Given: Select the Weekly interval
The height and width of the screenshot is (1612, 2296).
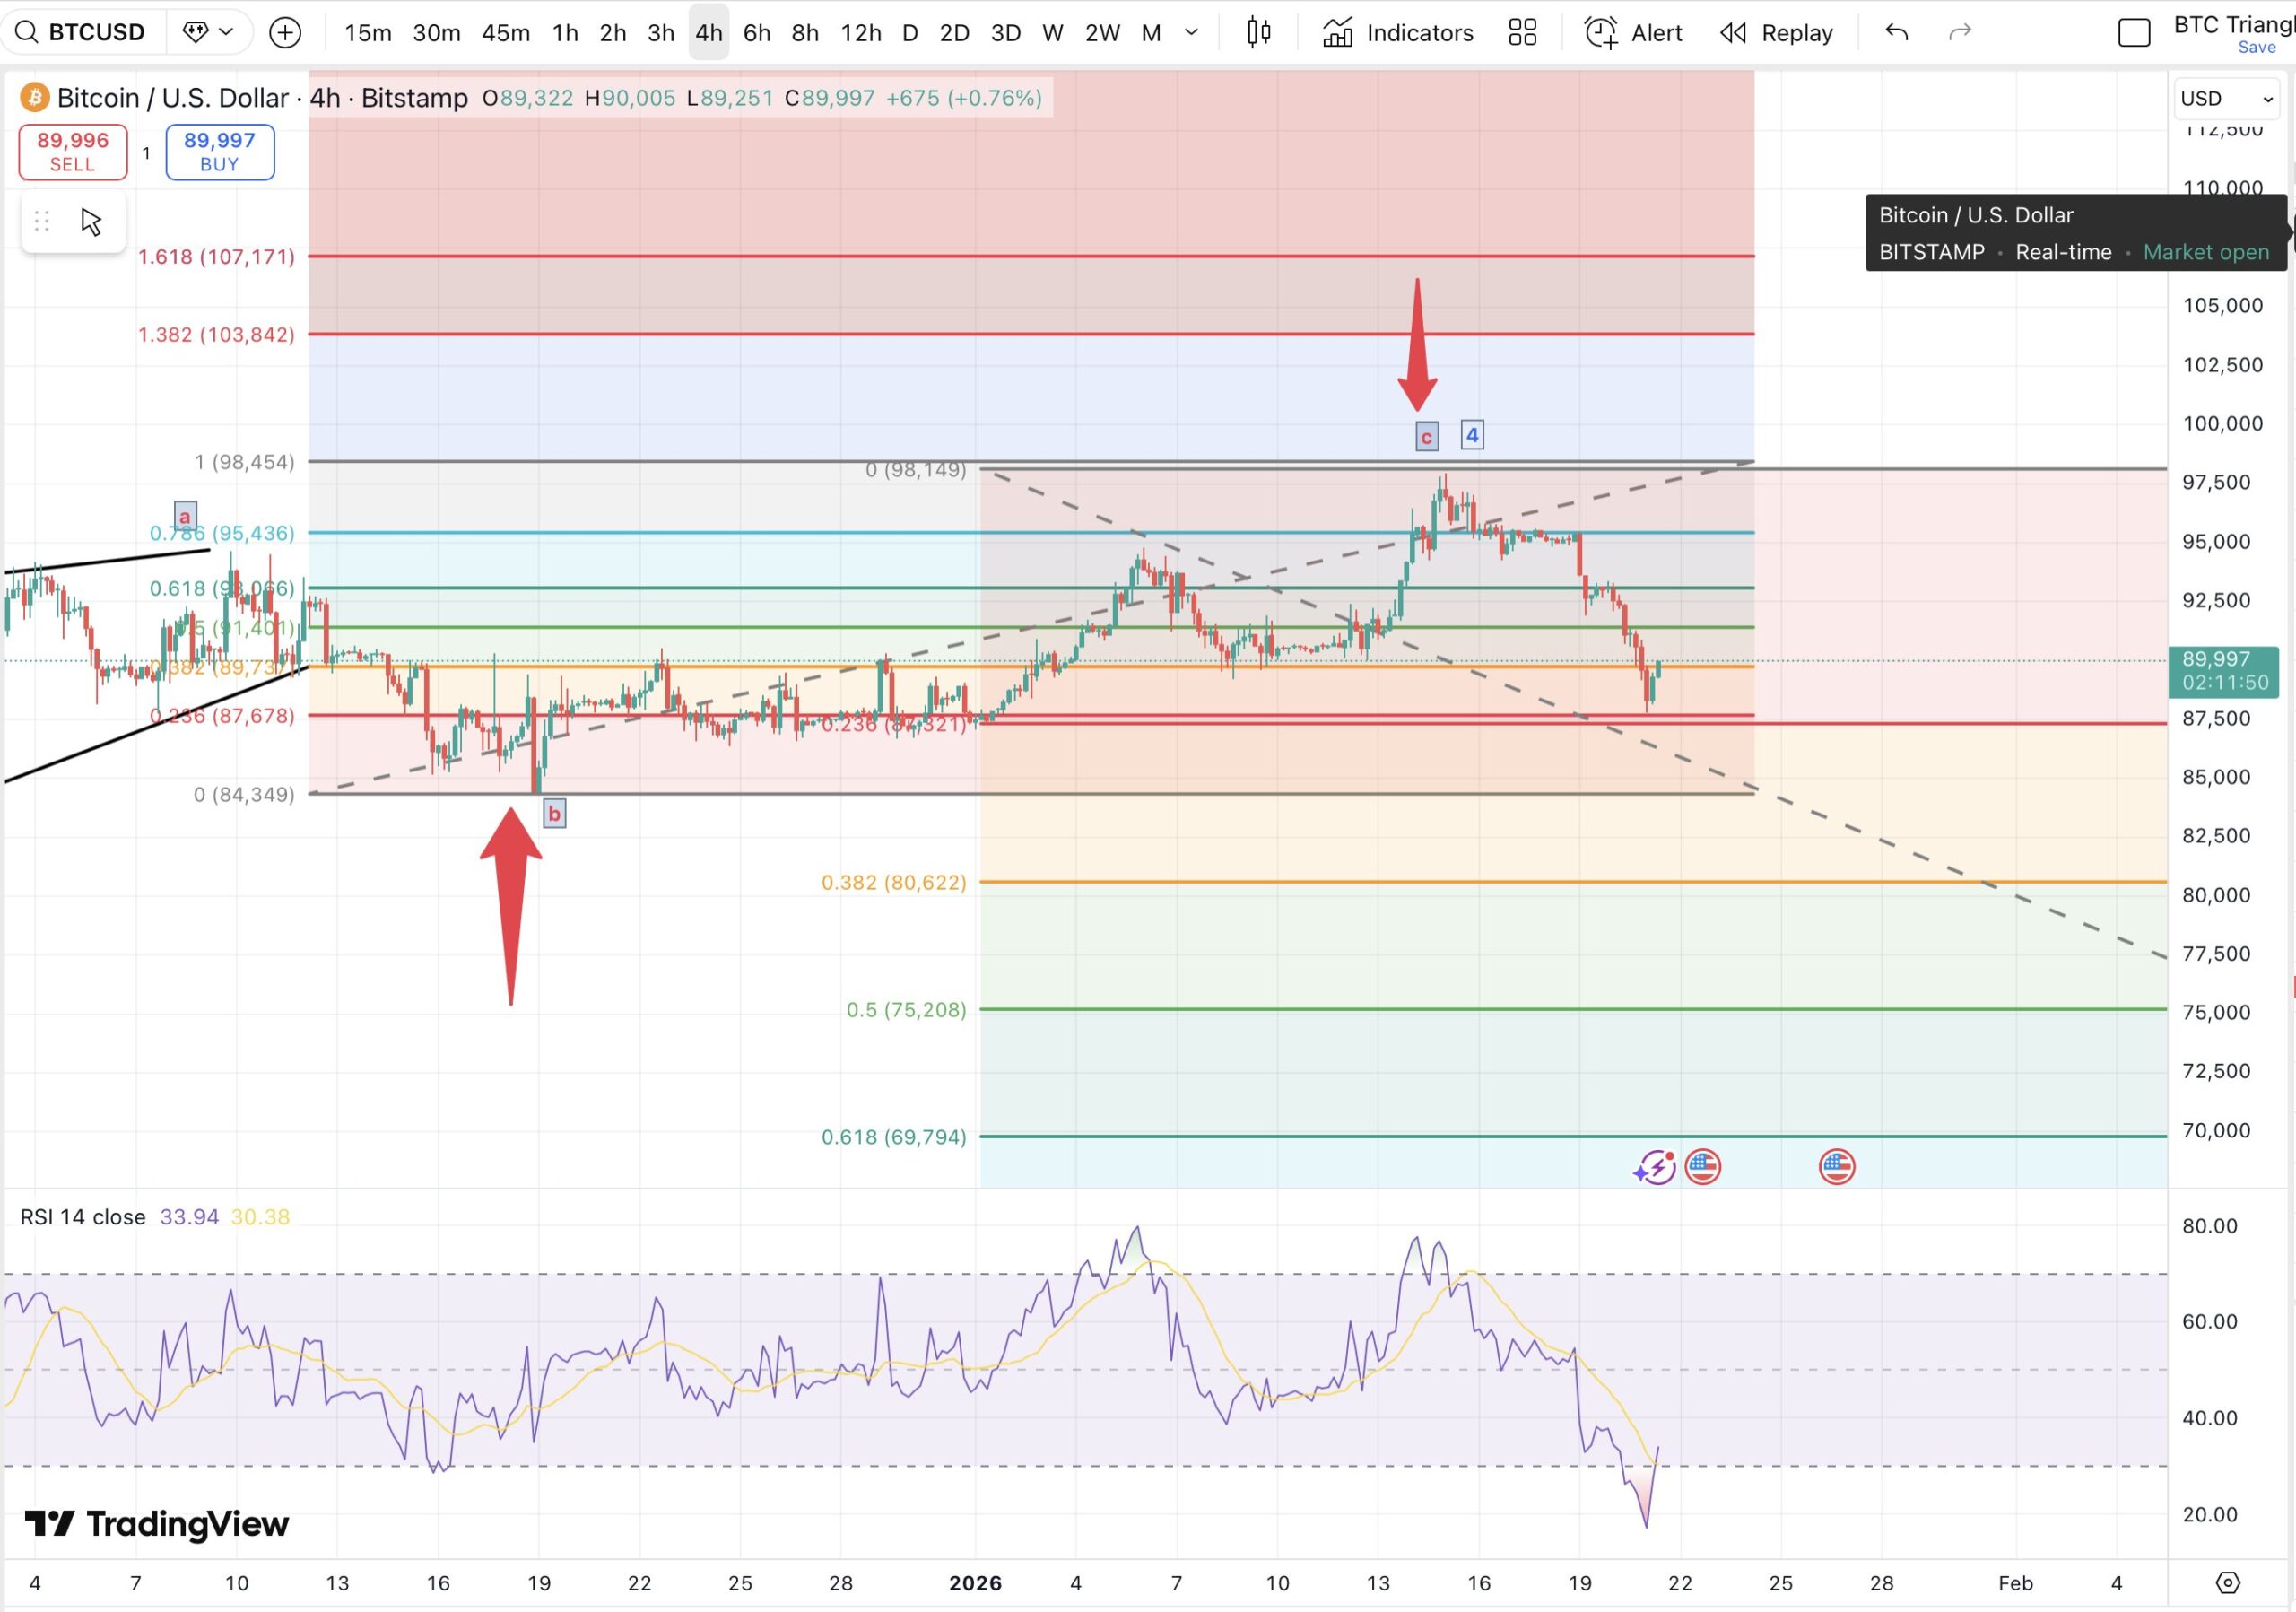Looking at the screenshot, I should tap(1052, 33).
